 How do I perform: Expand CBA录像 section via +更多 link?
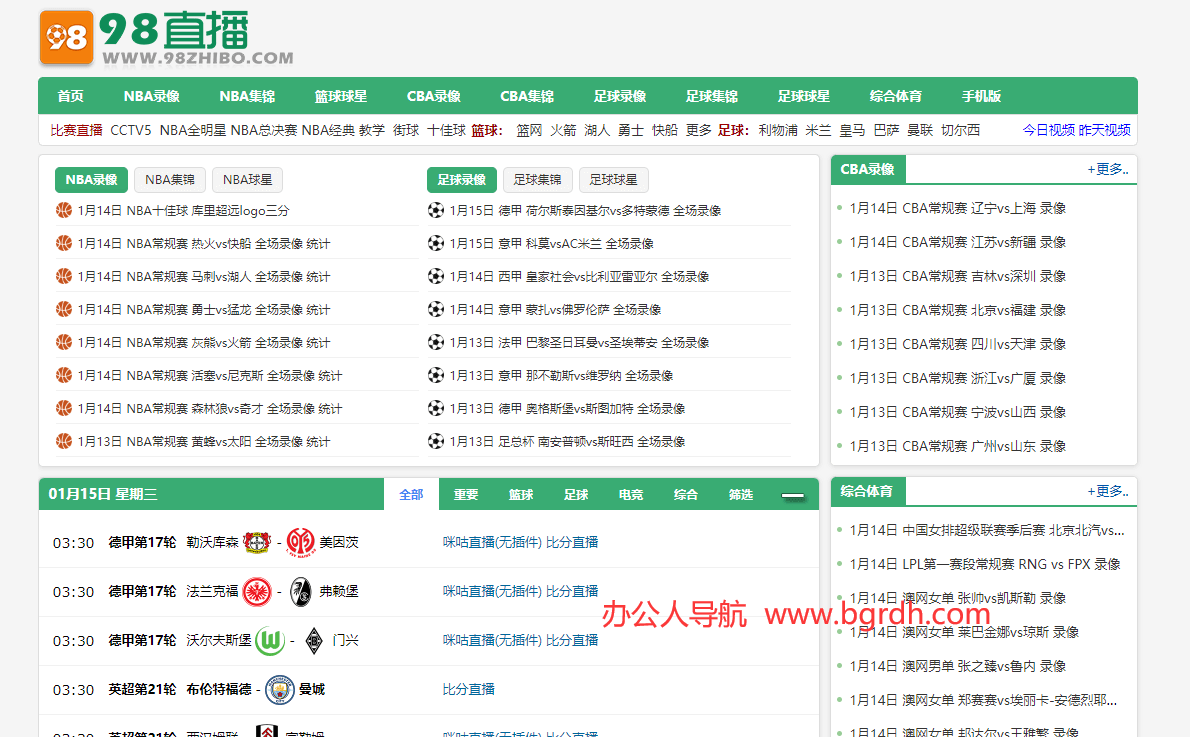tap(1107, 169)
